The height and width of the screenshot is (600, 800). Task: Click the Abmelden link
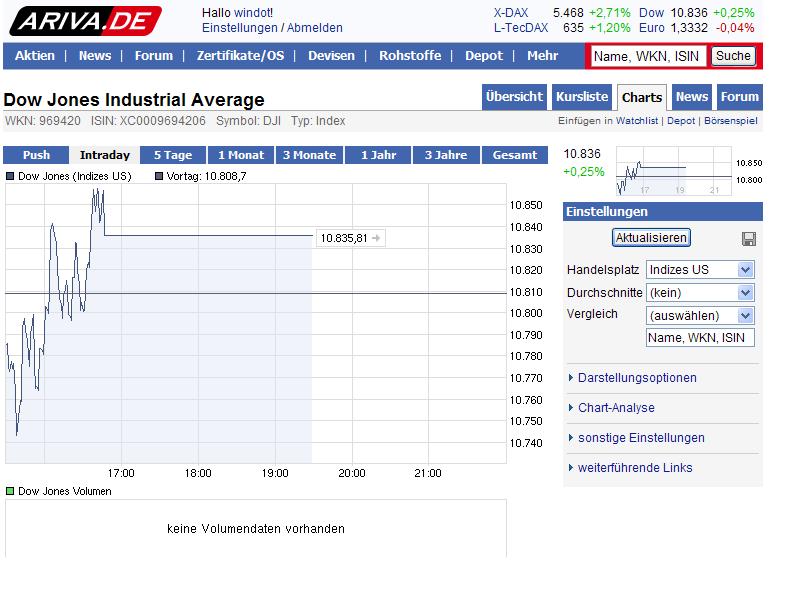click(x=314, y=28)
